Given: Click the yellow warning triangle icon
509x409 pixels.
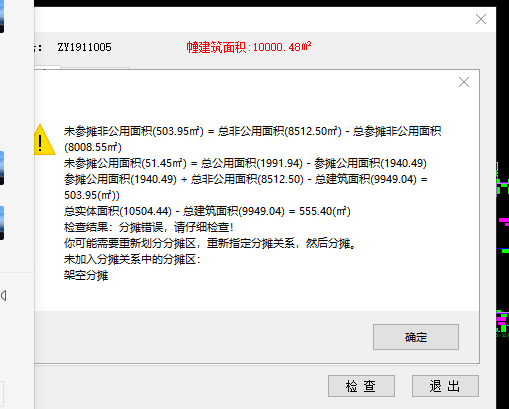Looking at the screenshot, I should click(x=44, y=140).
